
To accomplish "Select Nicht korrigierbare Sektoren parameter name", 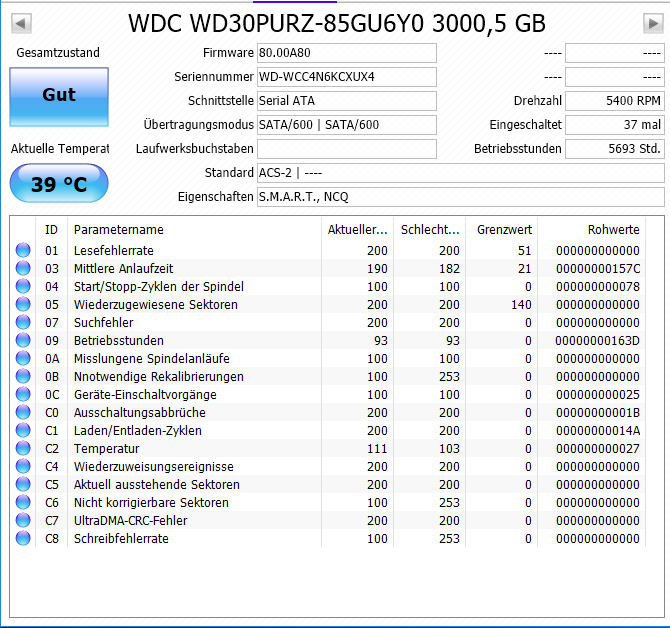I will point(151,502).
